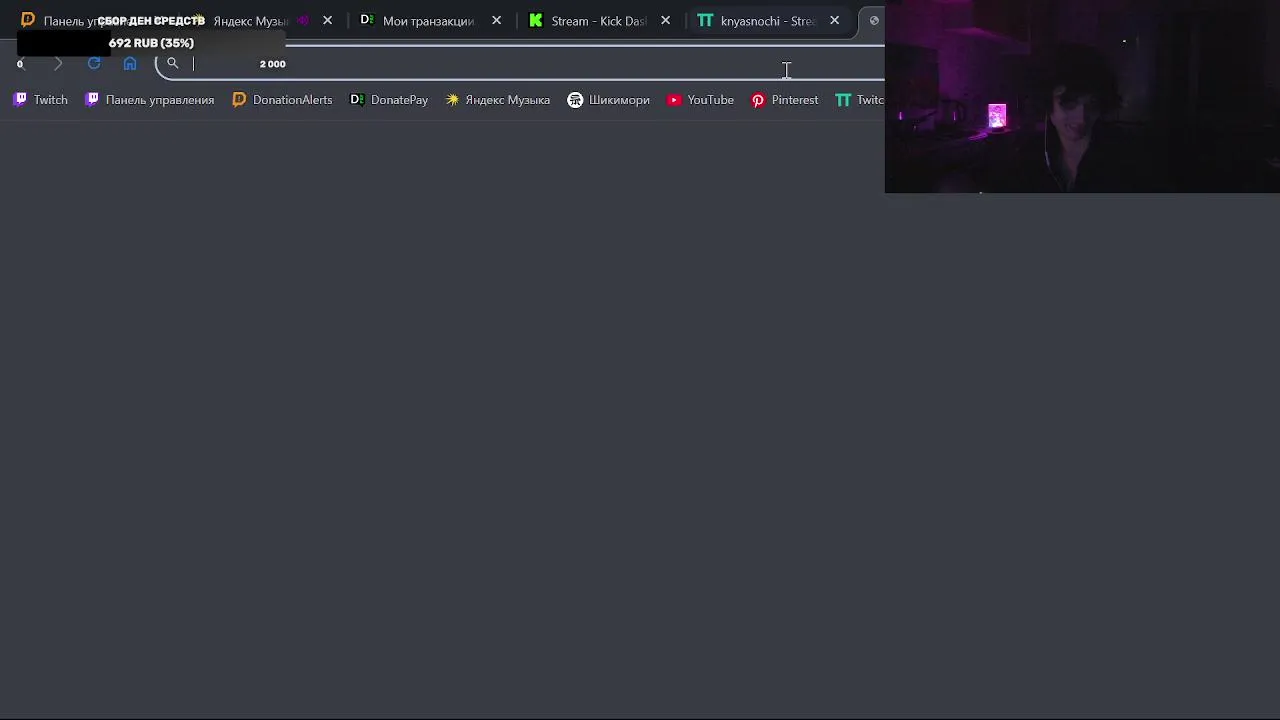Click the DonationAlerts favicon on first tab
Viewport: 1280px width, 720px height.
pos(28,20)
